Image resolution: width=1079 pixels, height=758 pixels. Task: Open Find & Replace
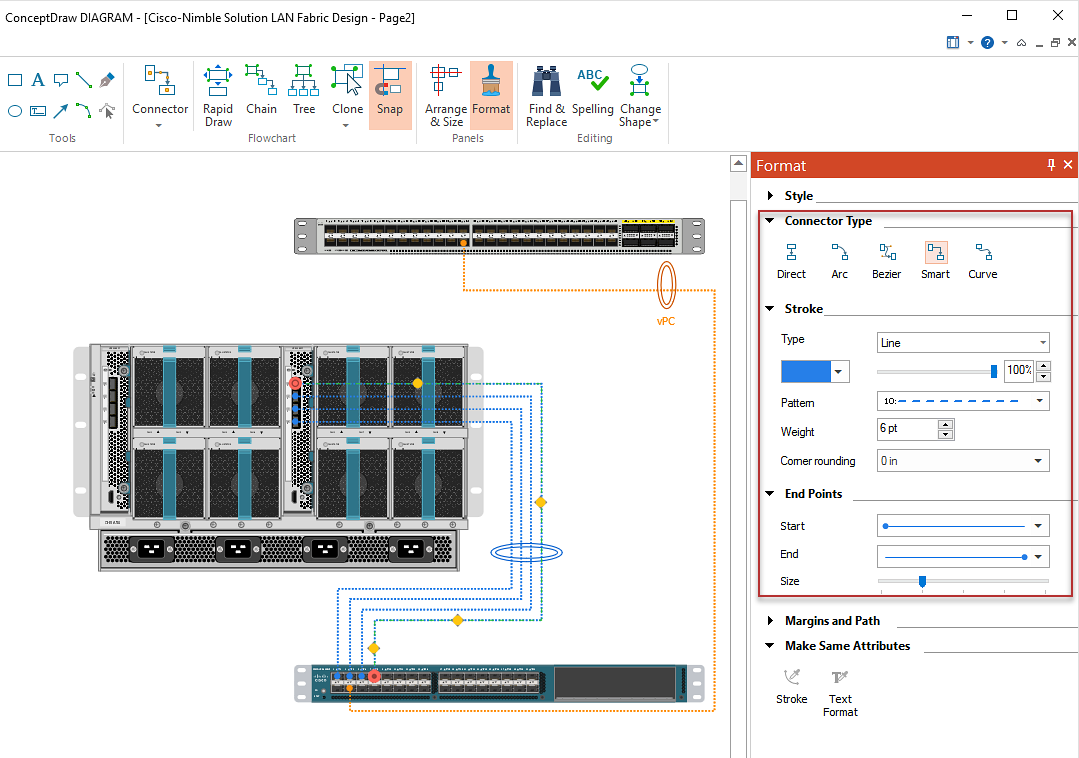tap(546, 95)
